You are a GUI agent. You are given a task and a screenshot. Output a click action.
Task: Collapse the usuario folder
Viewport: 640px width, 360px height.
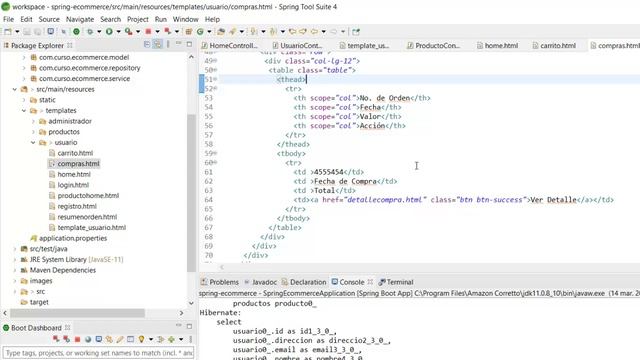pos(33,142)
